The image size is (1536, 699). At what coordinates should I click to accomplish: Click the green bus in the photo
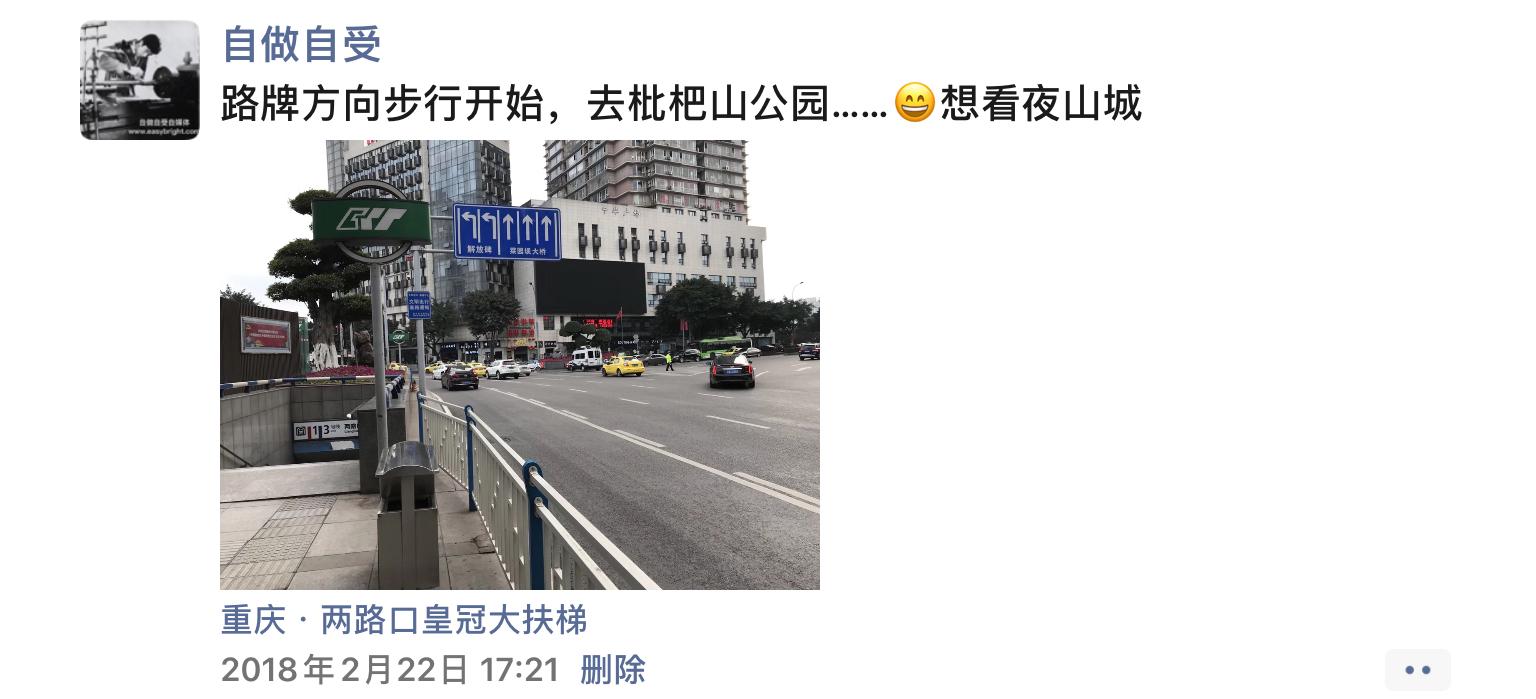pos(723,348)
